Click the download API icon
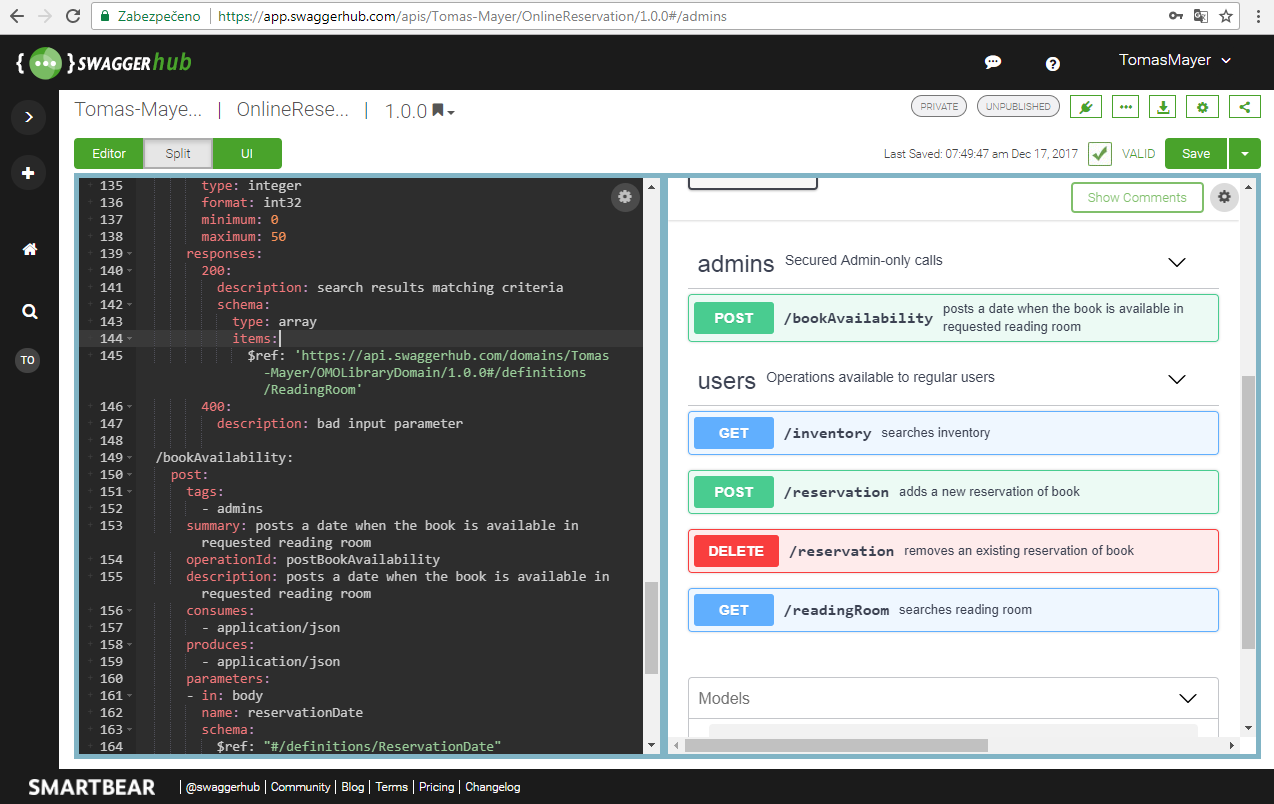Screen dimensions: 1274x804 (1163, 107)
